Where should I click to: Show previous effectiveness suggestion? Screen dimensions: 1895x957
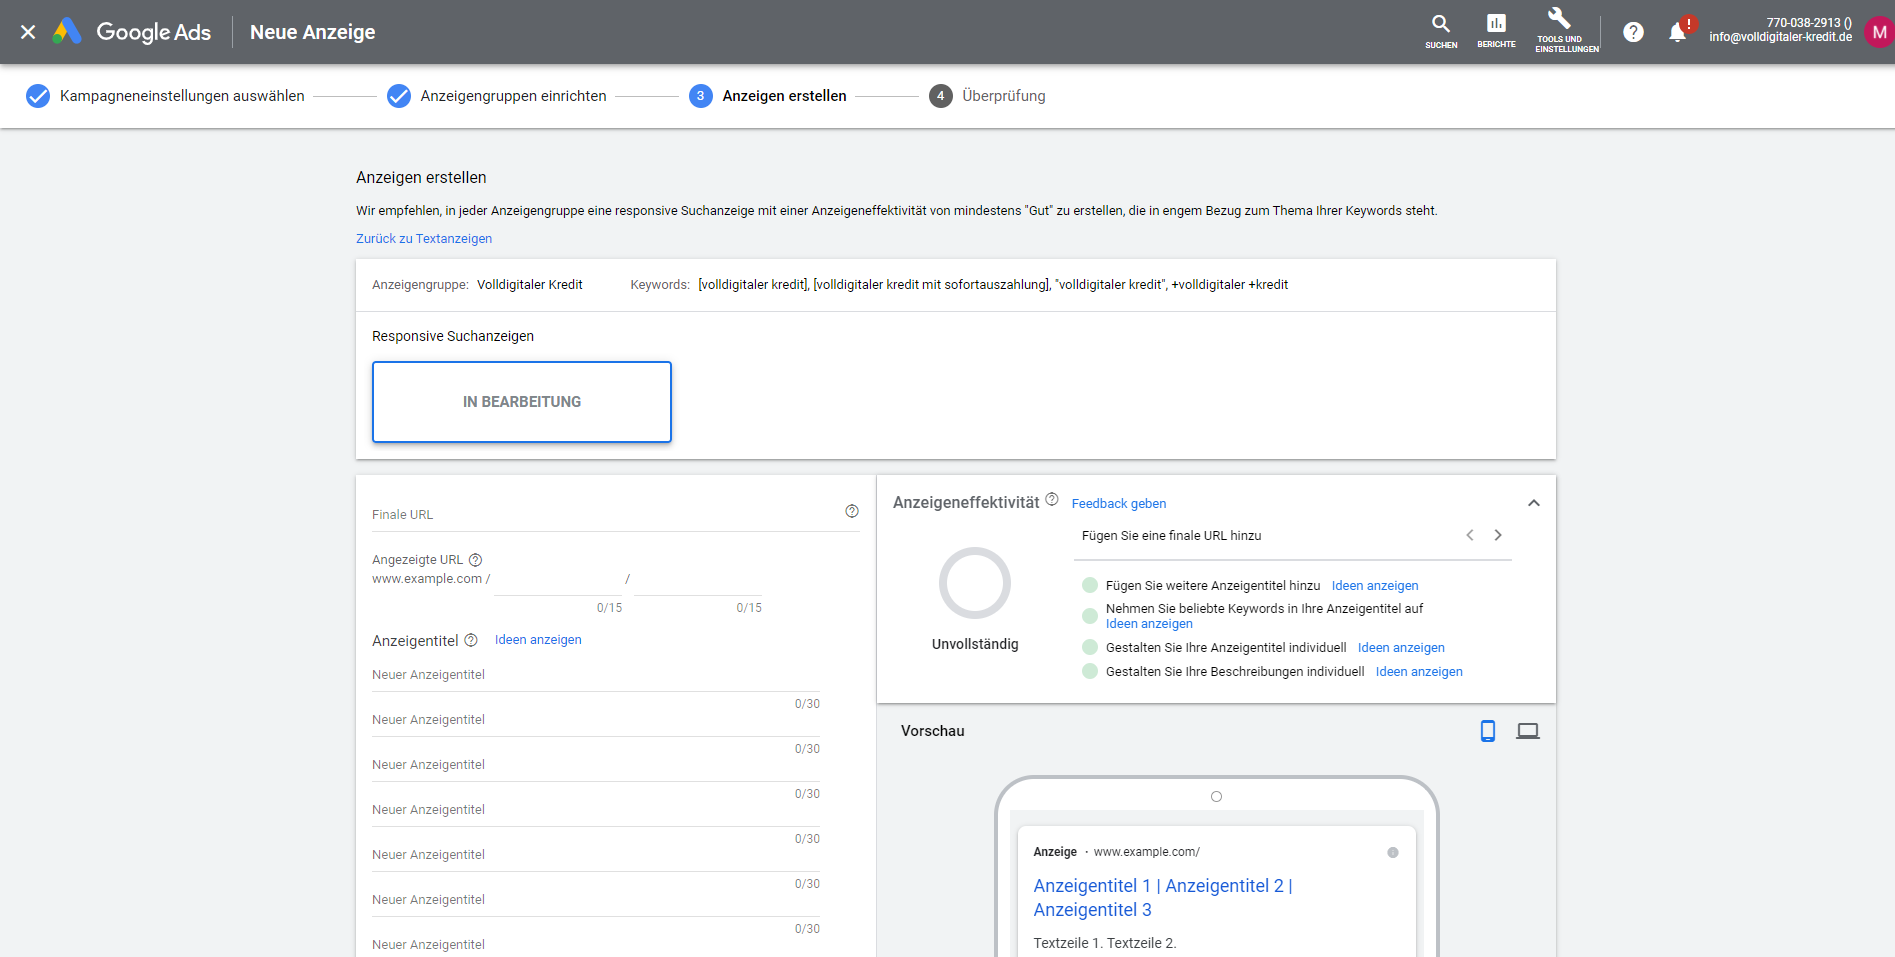point(1470,535)
